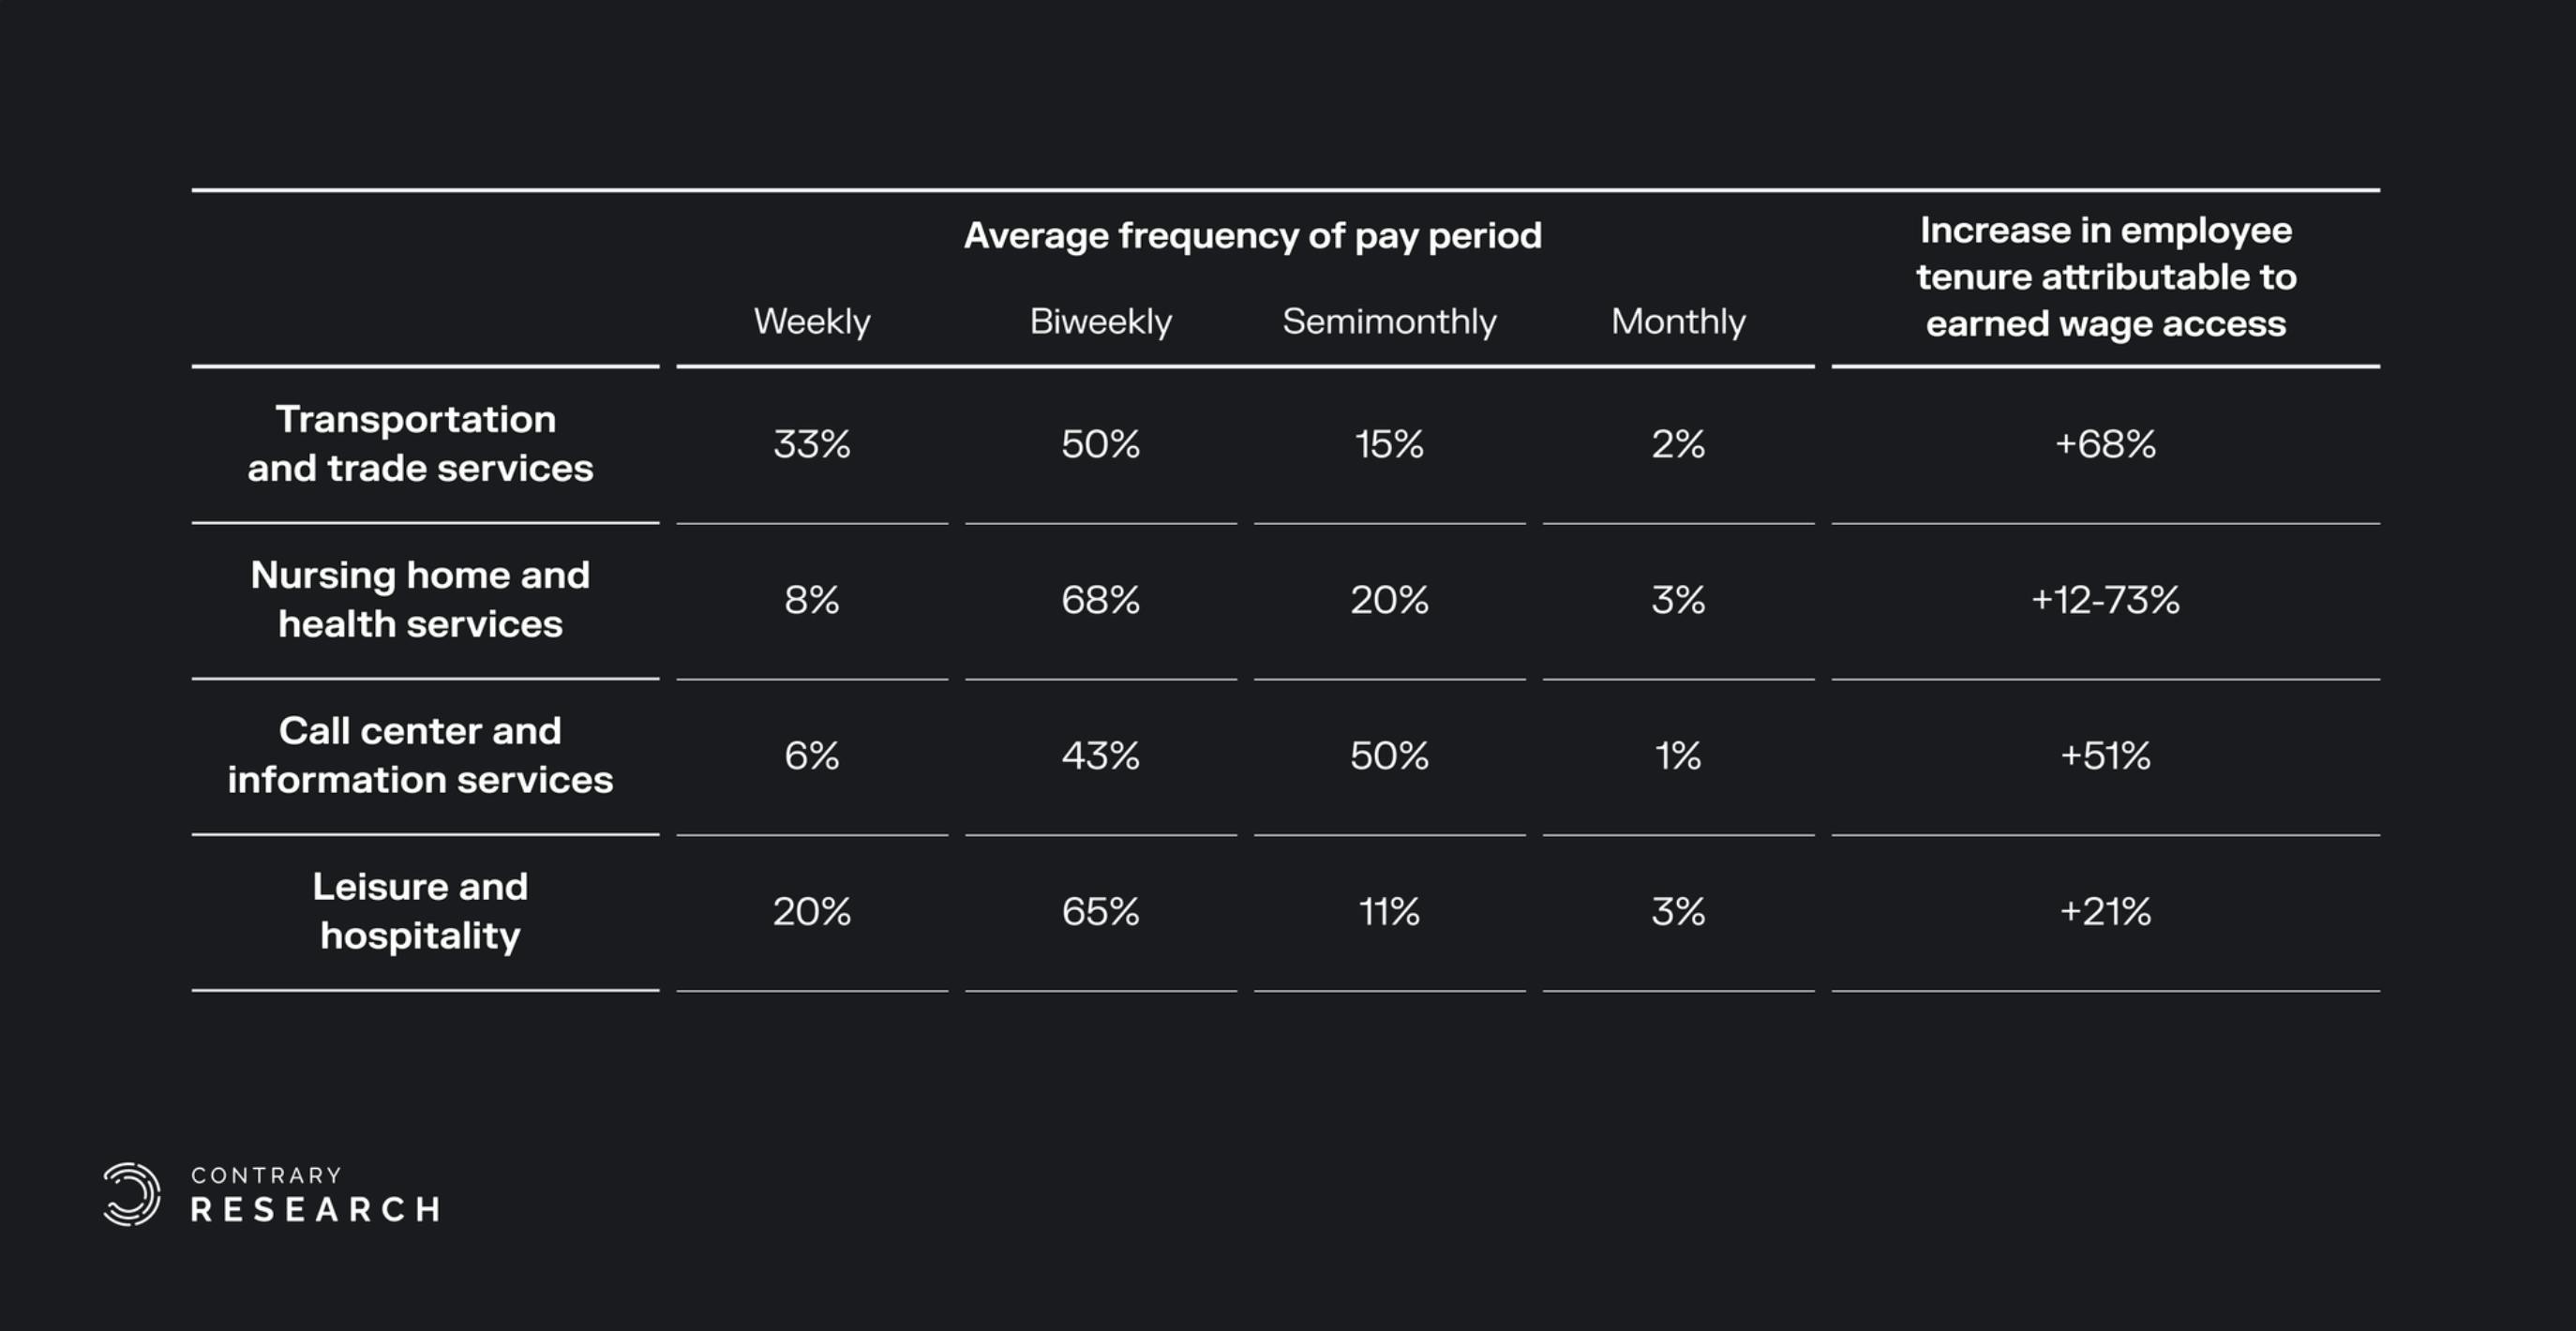
Task: Select the Nursing home and health services label
Action: coord(420,599)
